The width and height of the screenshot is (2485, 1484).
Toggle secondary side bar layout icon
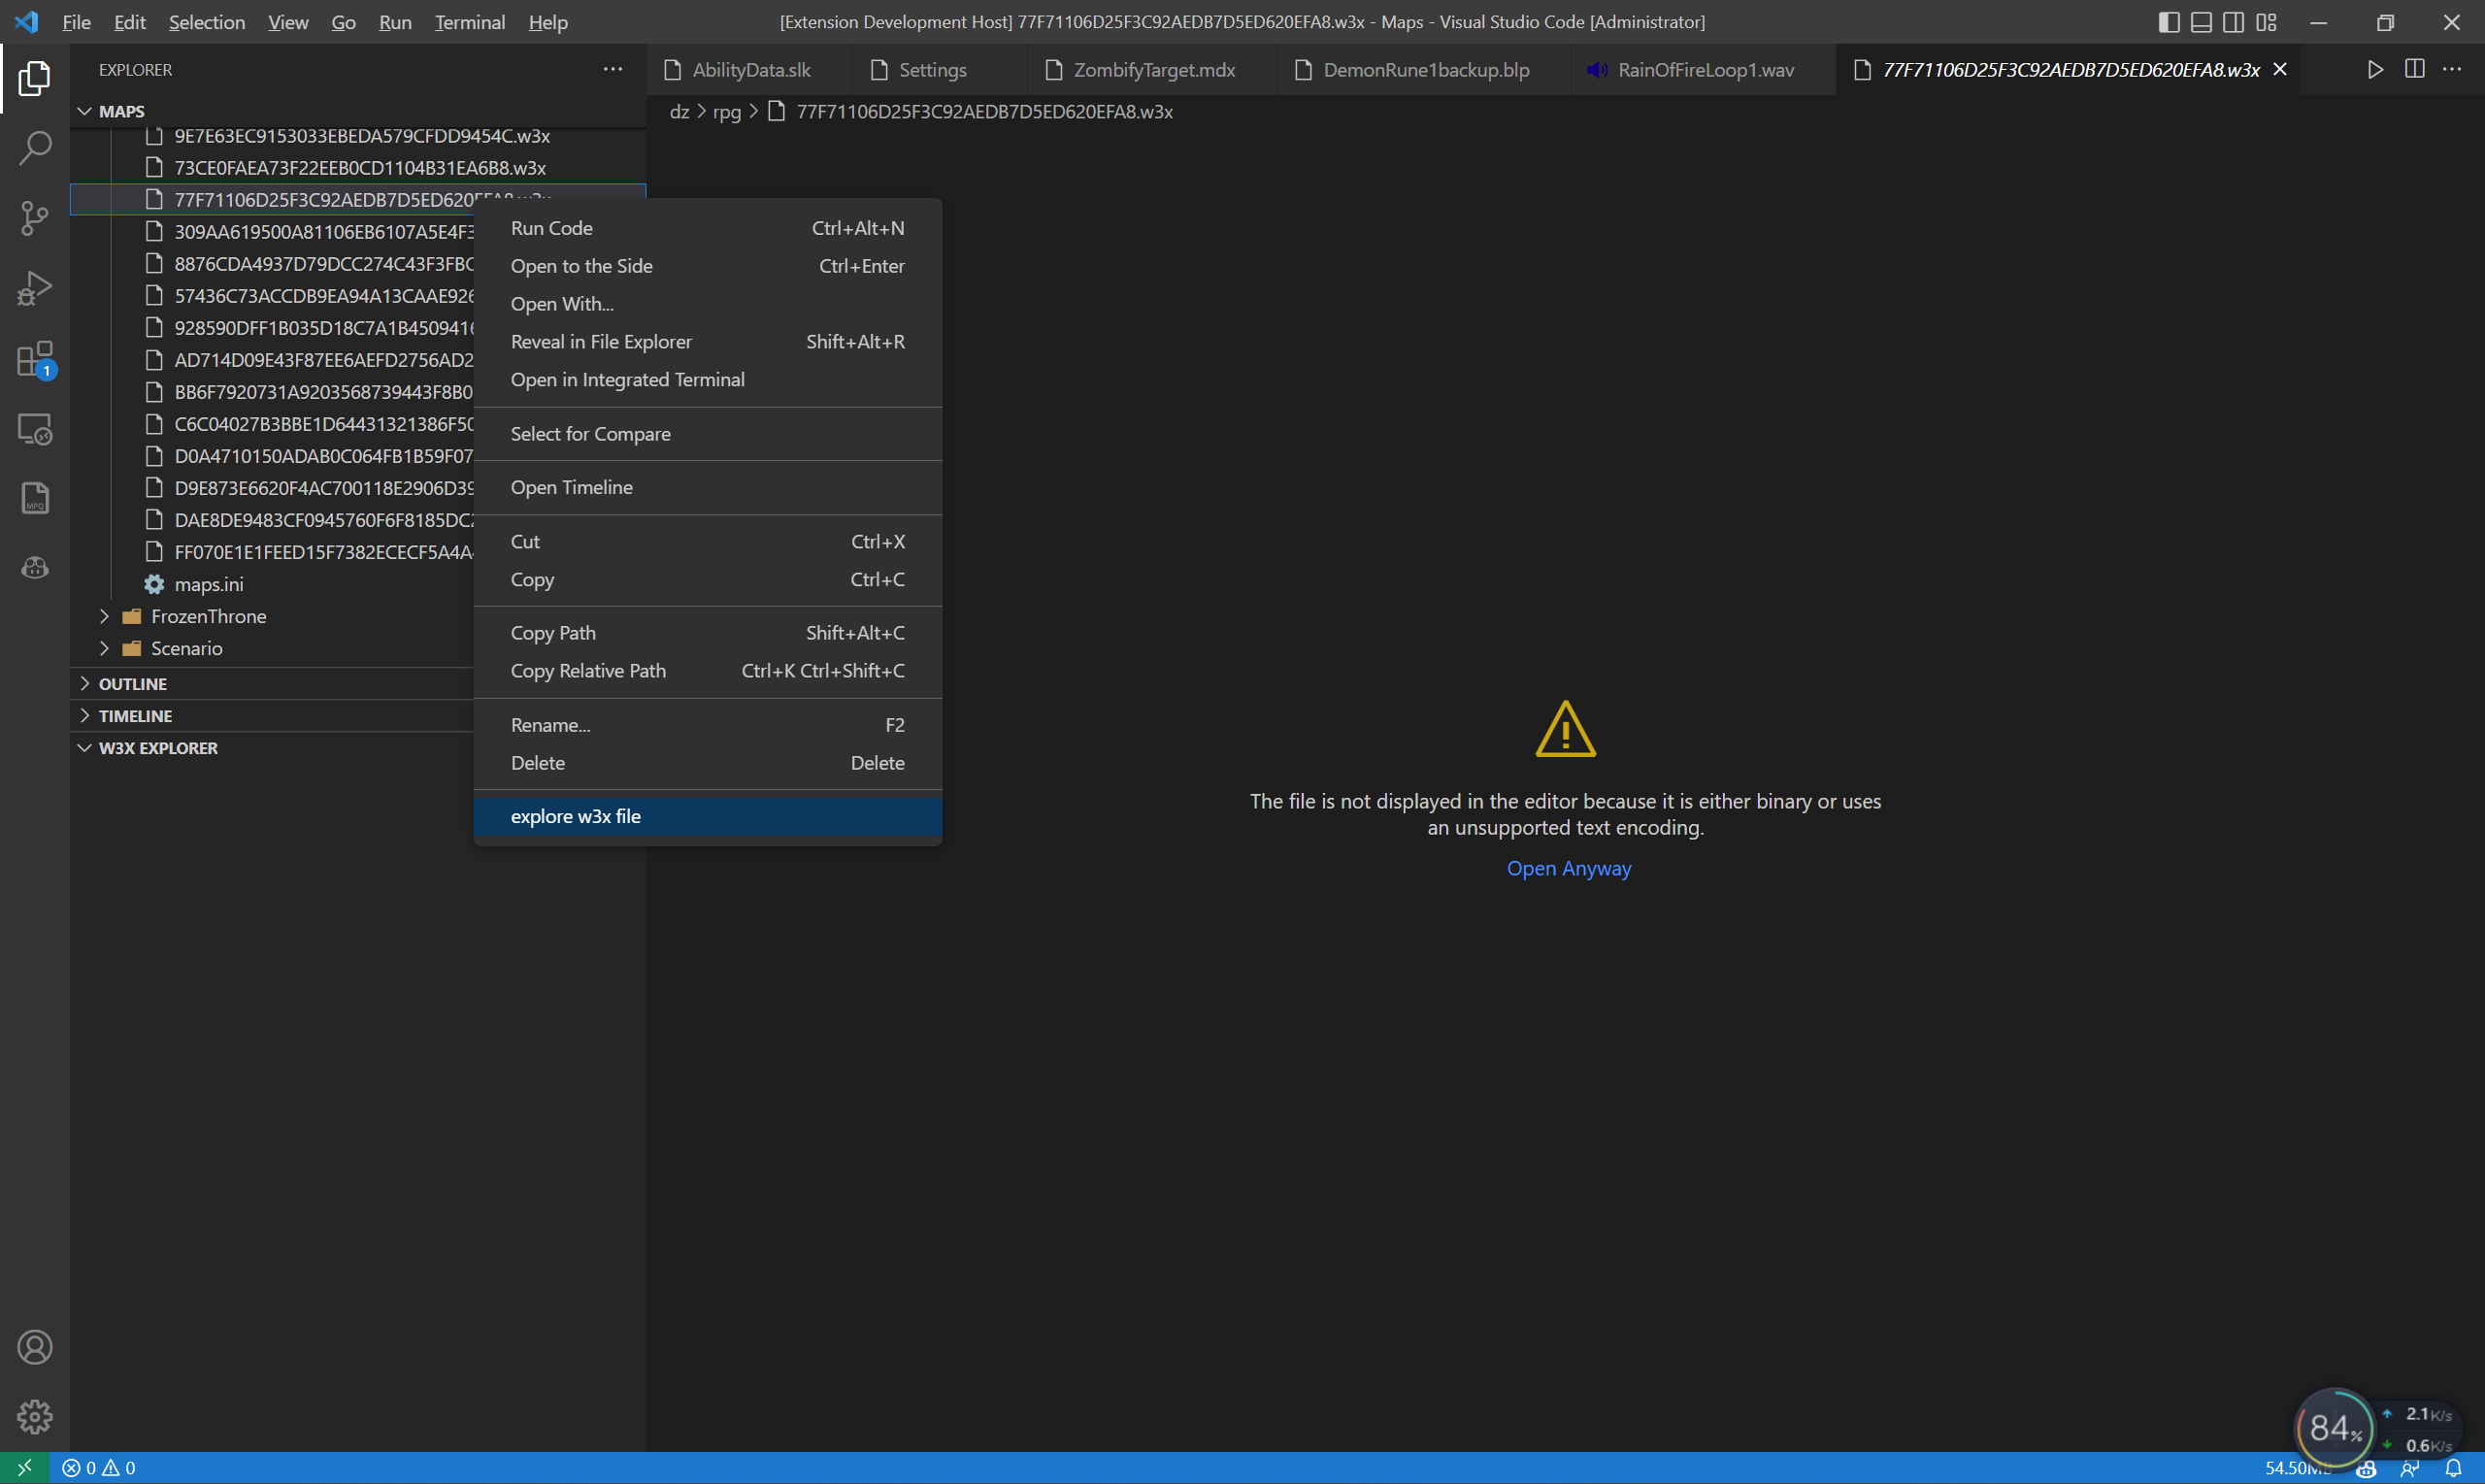tap(2233, 22)
